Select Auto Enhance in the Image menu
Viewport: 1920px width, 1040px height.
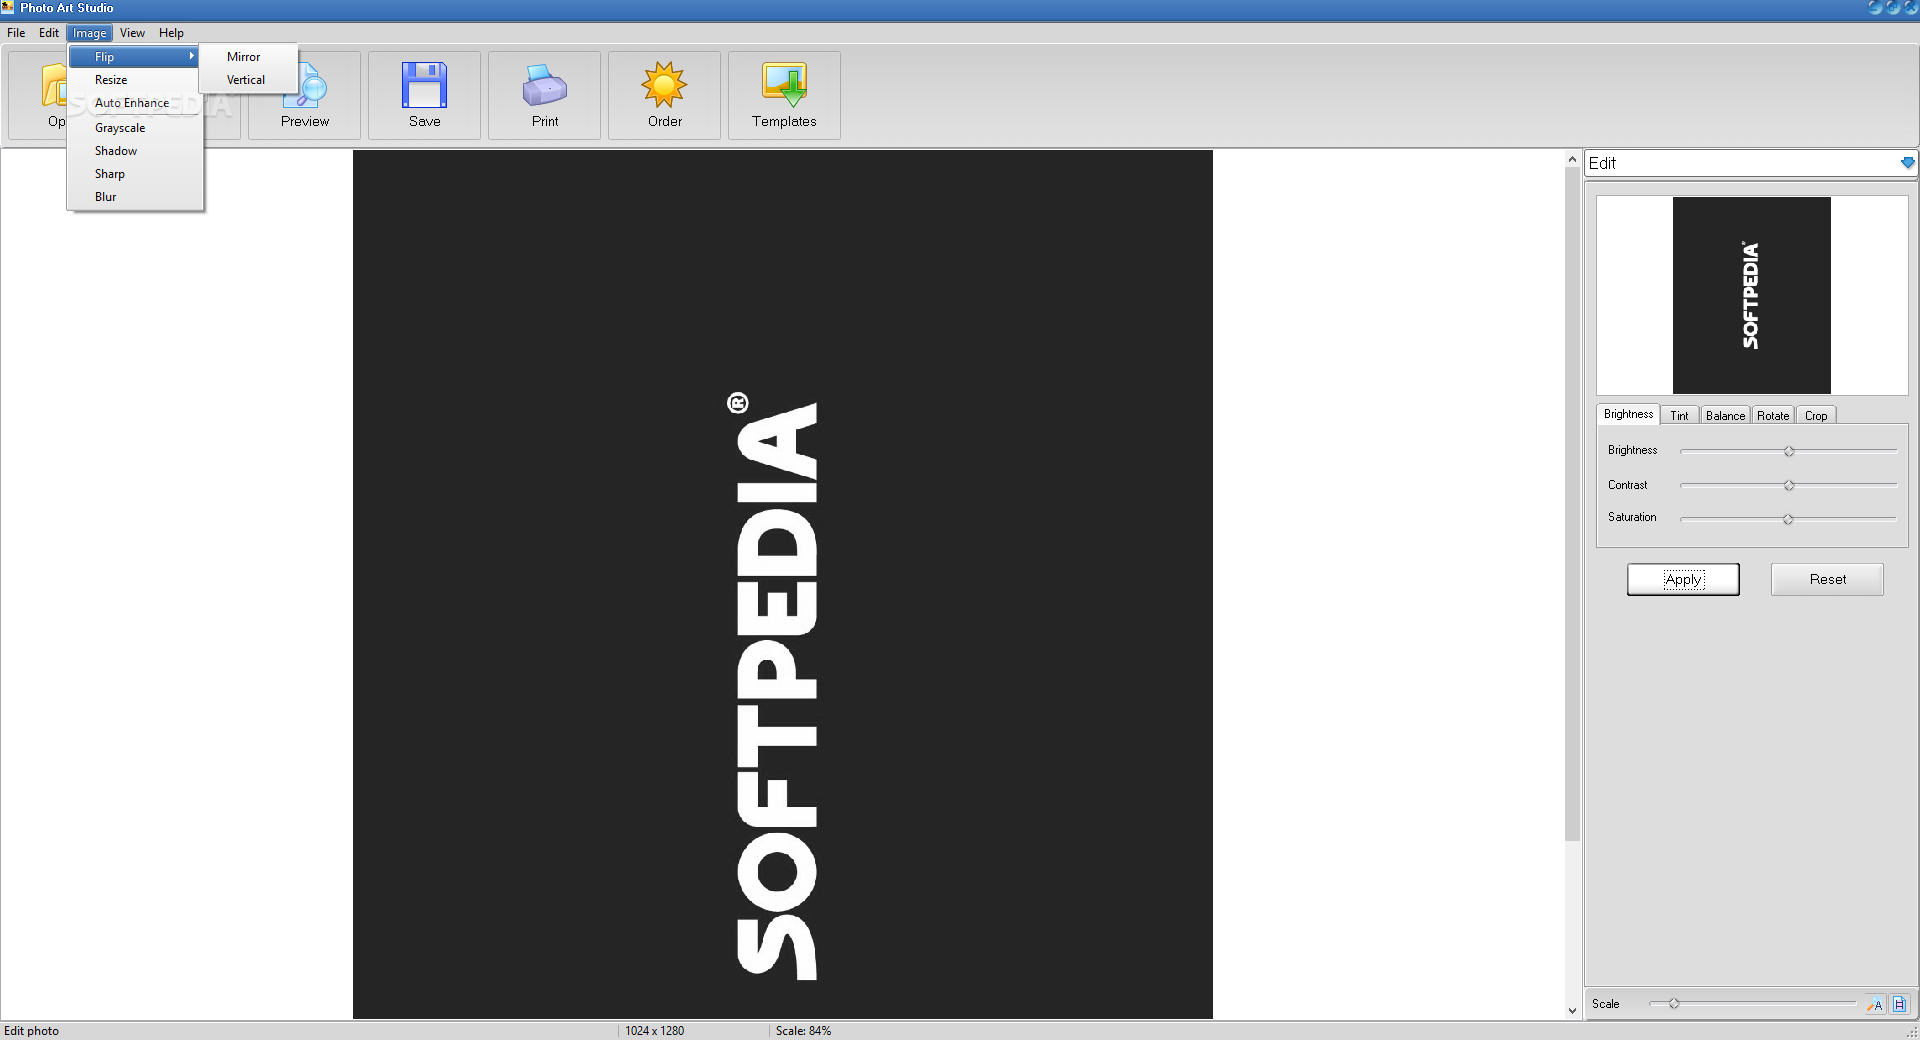[x=134, y=103]
